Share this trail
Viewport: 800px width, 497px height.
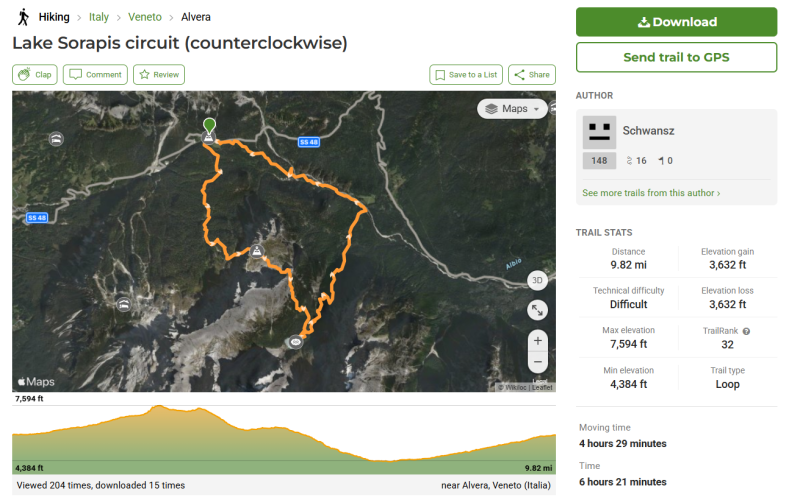pyautogui.click(x=531, y=75)
